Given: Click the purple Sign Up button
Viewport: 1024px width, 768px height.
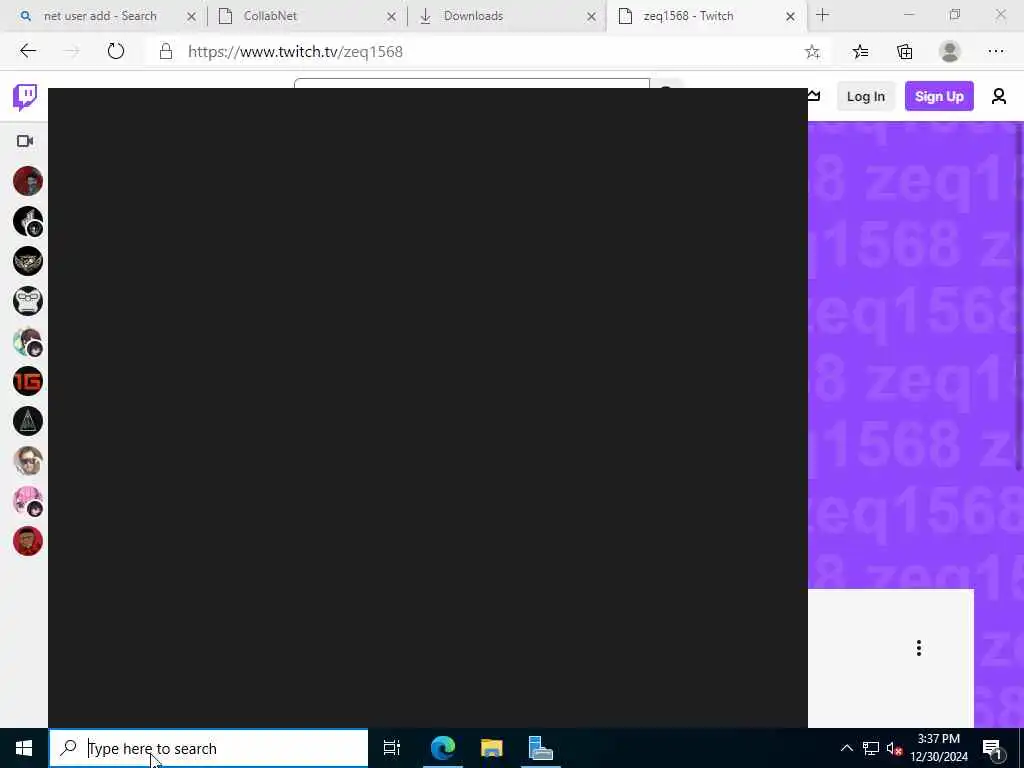Looking at the screenshot, I should tap(938, 97).
